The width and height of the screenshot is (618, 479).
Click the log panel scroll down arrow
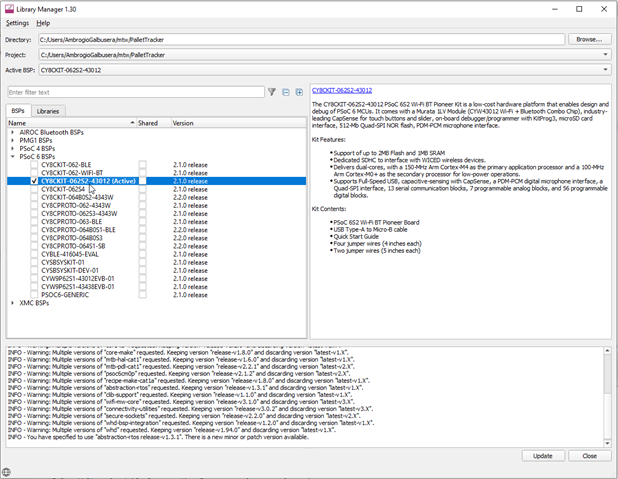(x=607, y=444)
